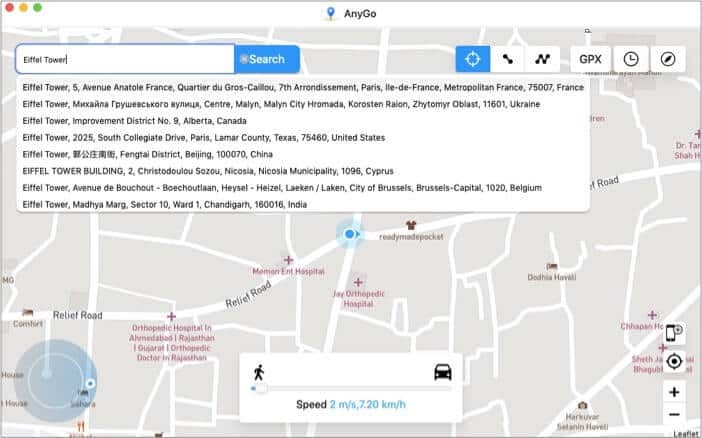Viewport: 702px width, 438px height.
Task: Open the compass icon in toolbar
Action: pos(668,59)
